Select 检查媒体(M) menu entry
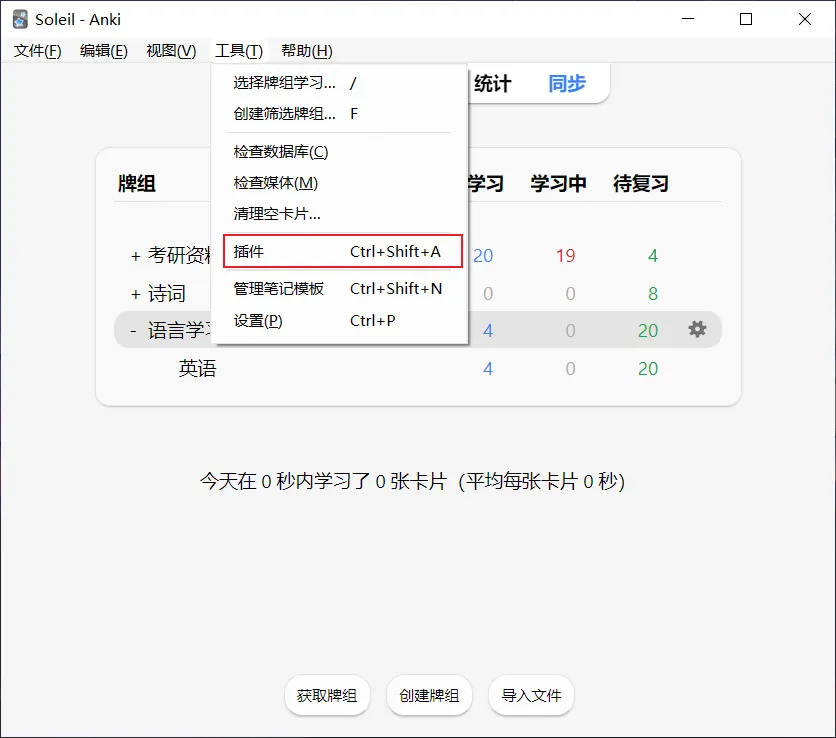 click(339, 183)
